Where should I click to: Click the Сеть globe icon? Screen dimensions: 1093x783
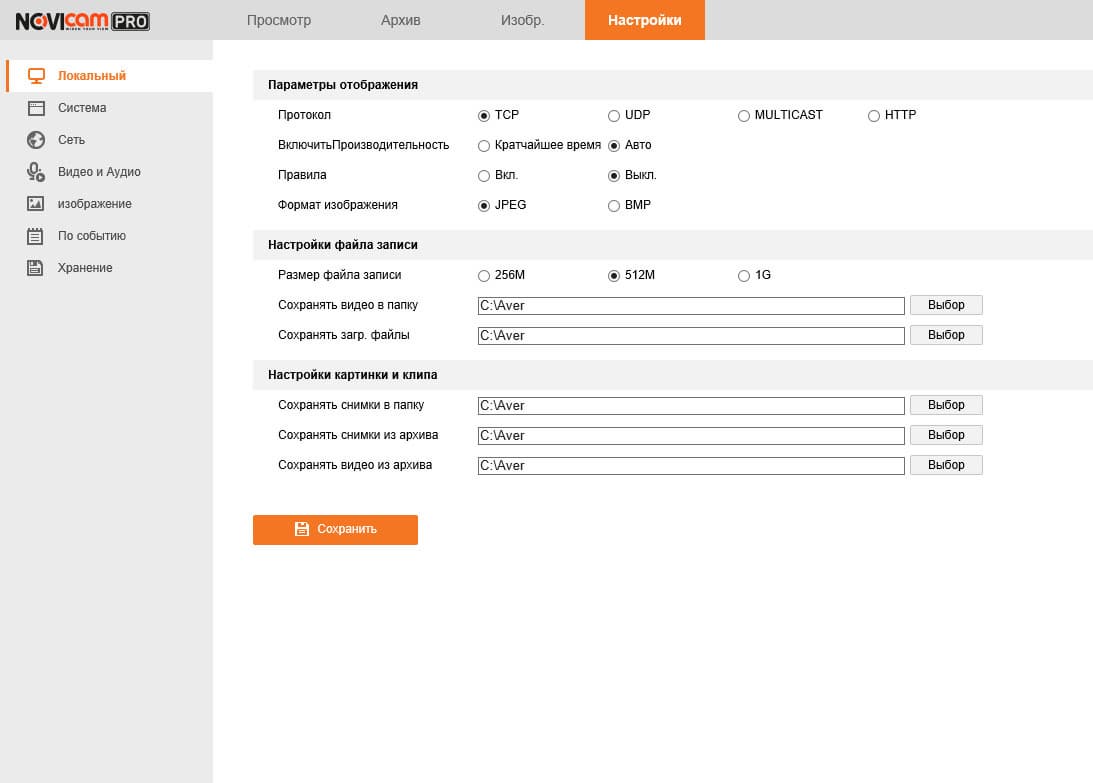pyautogui.click(x=36, y=140)
